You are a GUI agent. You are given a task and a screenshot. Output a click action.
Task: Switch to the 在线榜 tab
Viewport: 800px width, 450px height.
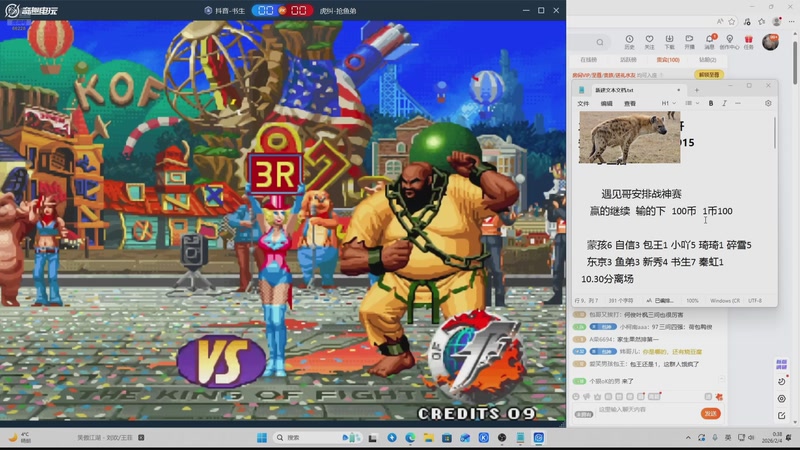(x=588, y=60)
